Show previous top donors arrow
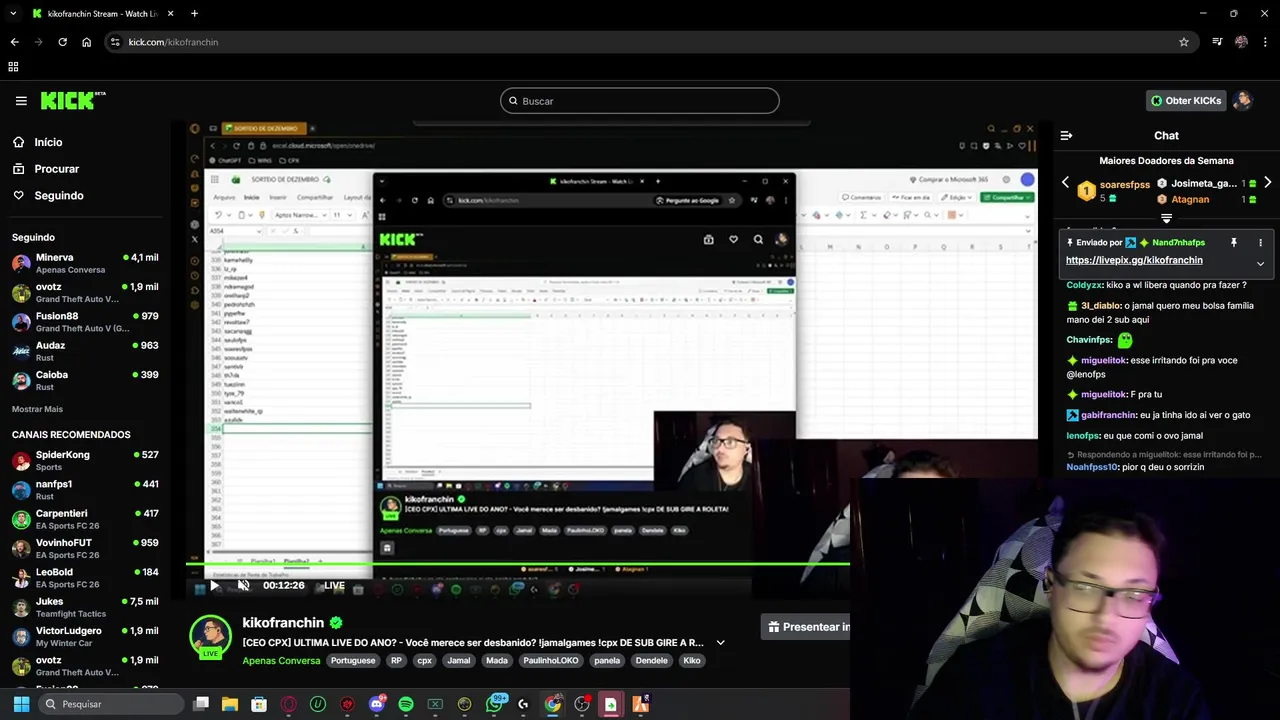 pos(1065,183)
